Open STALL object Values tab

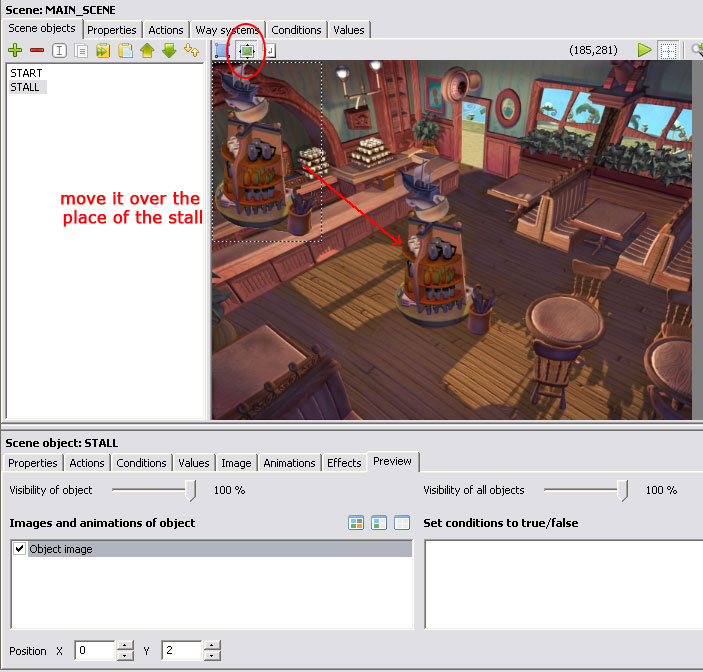click(x=194, y=463)
